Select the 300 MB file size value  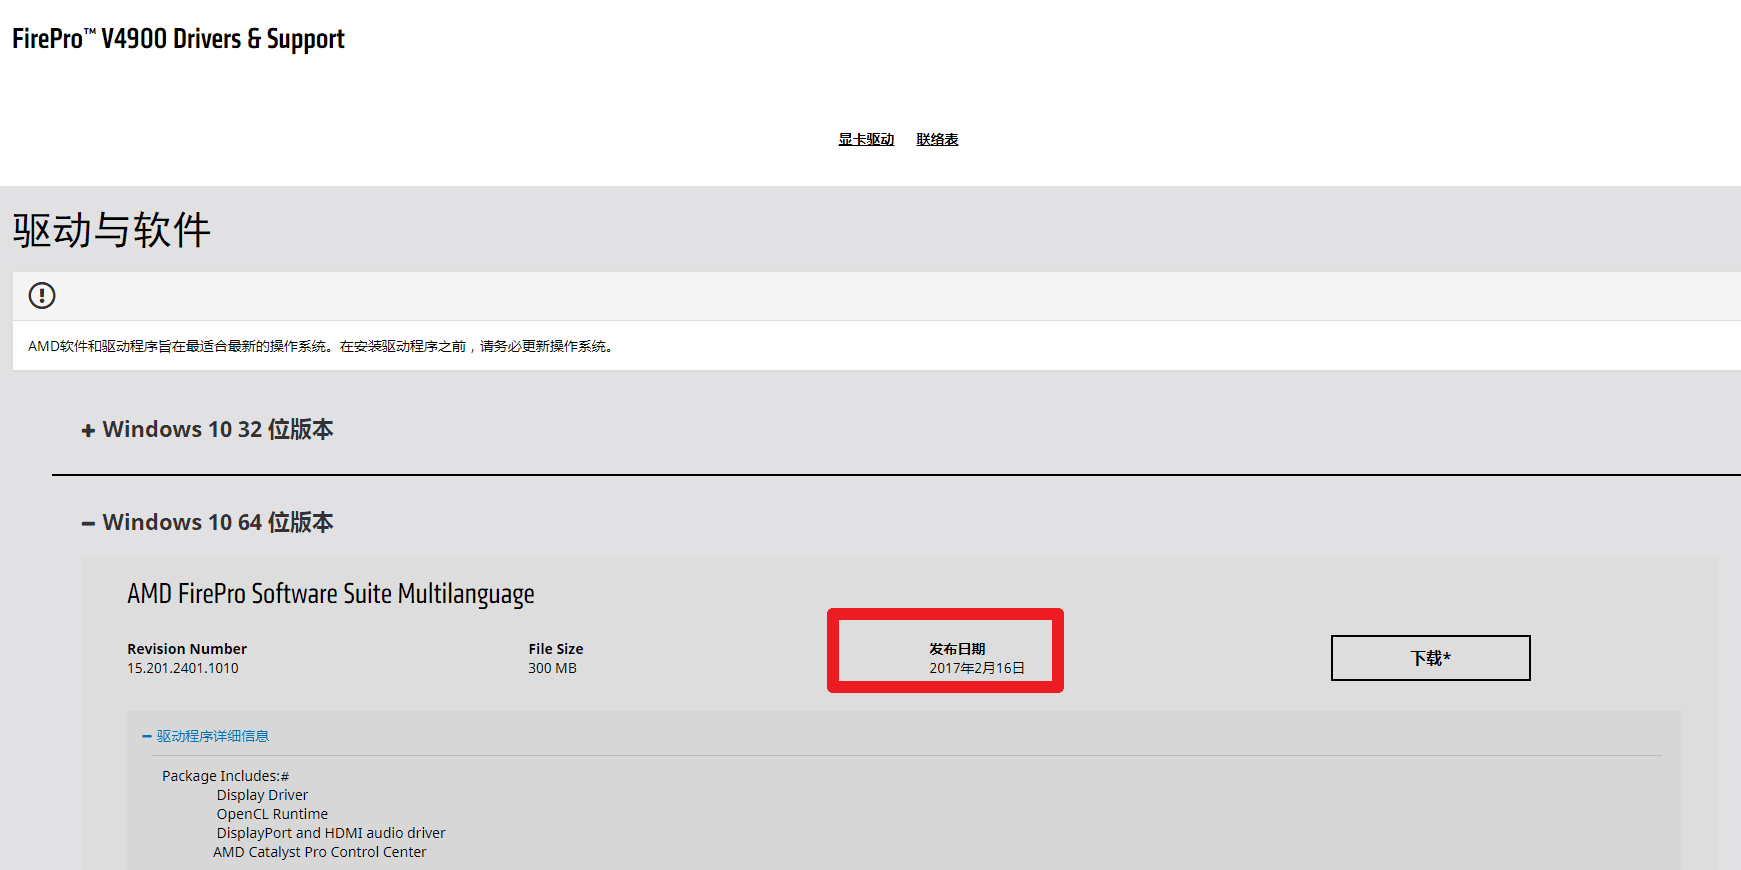coord(552,668)
